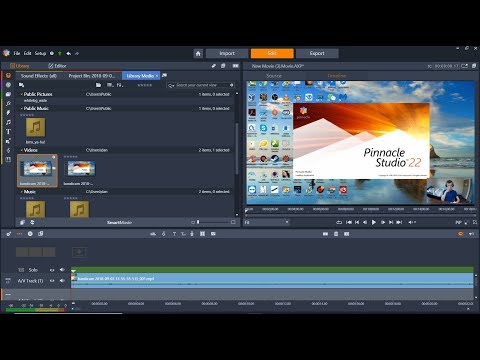This screenshot has height=360, width=480.
Task: Open SmartMovie at library bottom
Action: (x=119, y=222)
